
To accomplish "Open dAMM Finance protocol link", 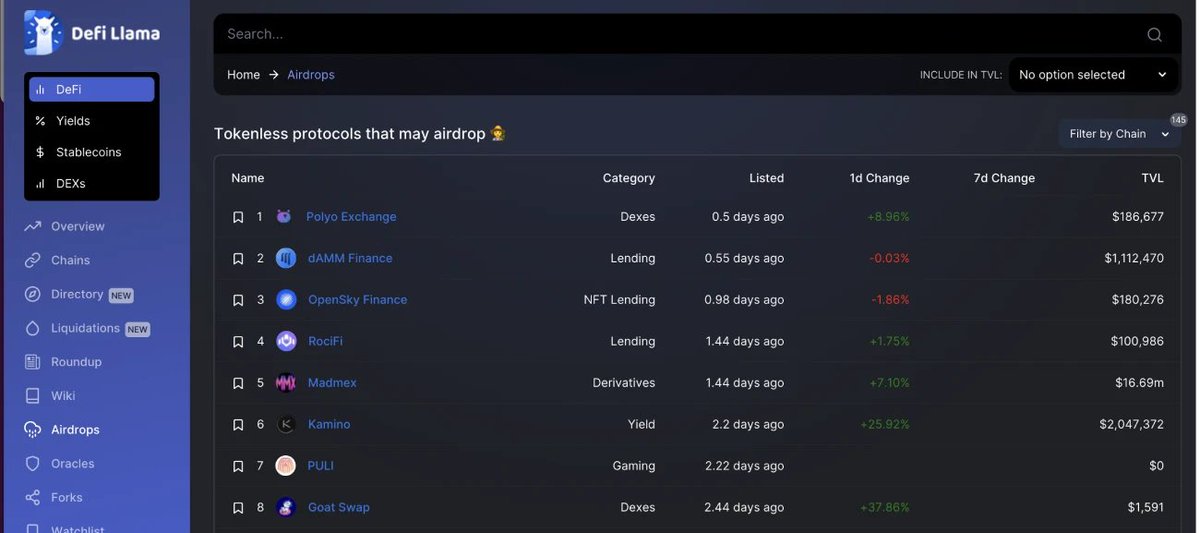I will tap(350, 258).
